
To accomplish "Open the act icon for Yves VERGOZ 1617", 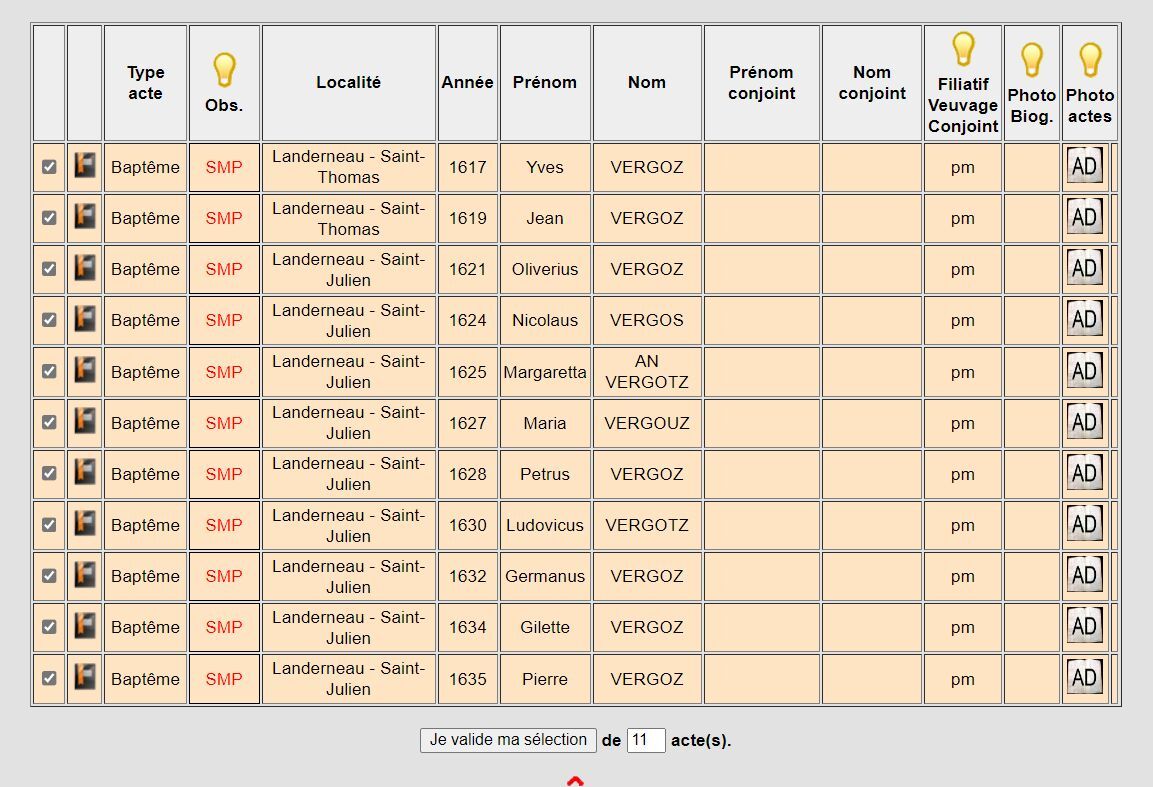I will click(85, 165).
